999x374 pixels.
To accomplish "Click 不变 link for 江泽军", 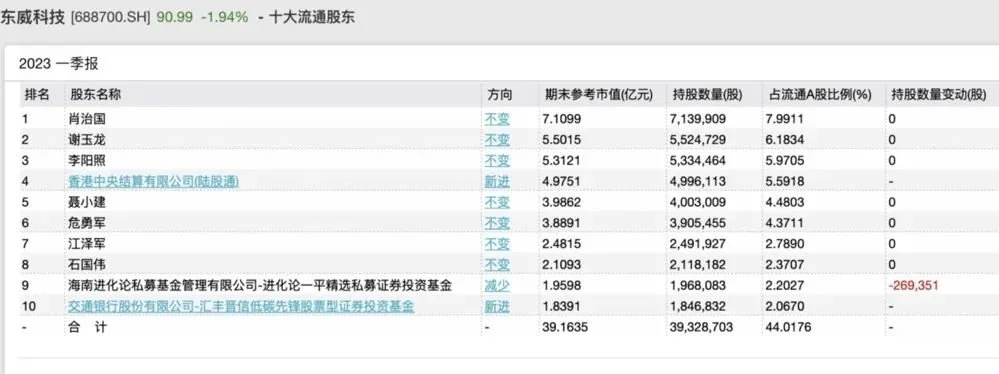I will pos(497,244).
